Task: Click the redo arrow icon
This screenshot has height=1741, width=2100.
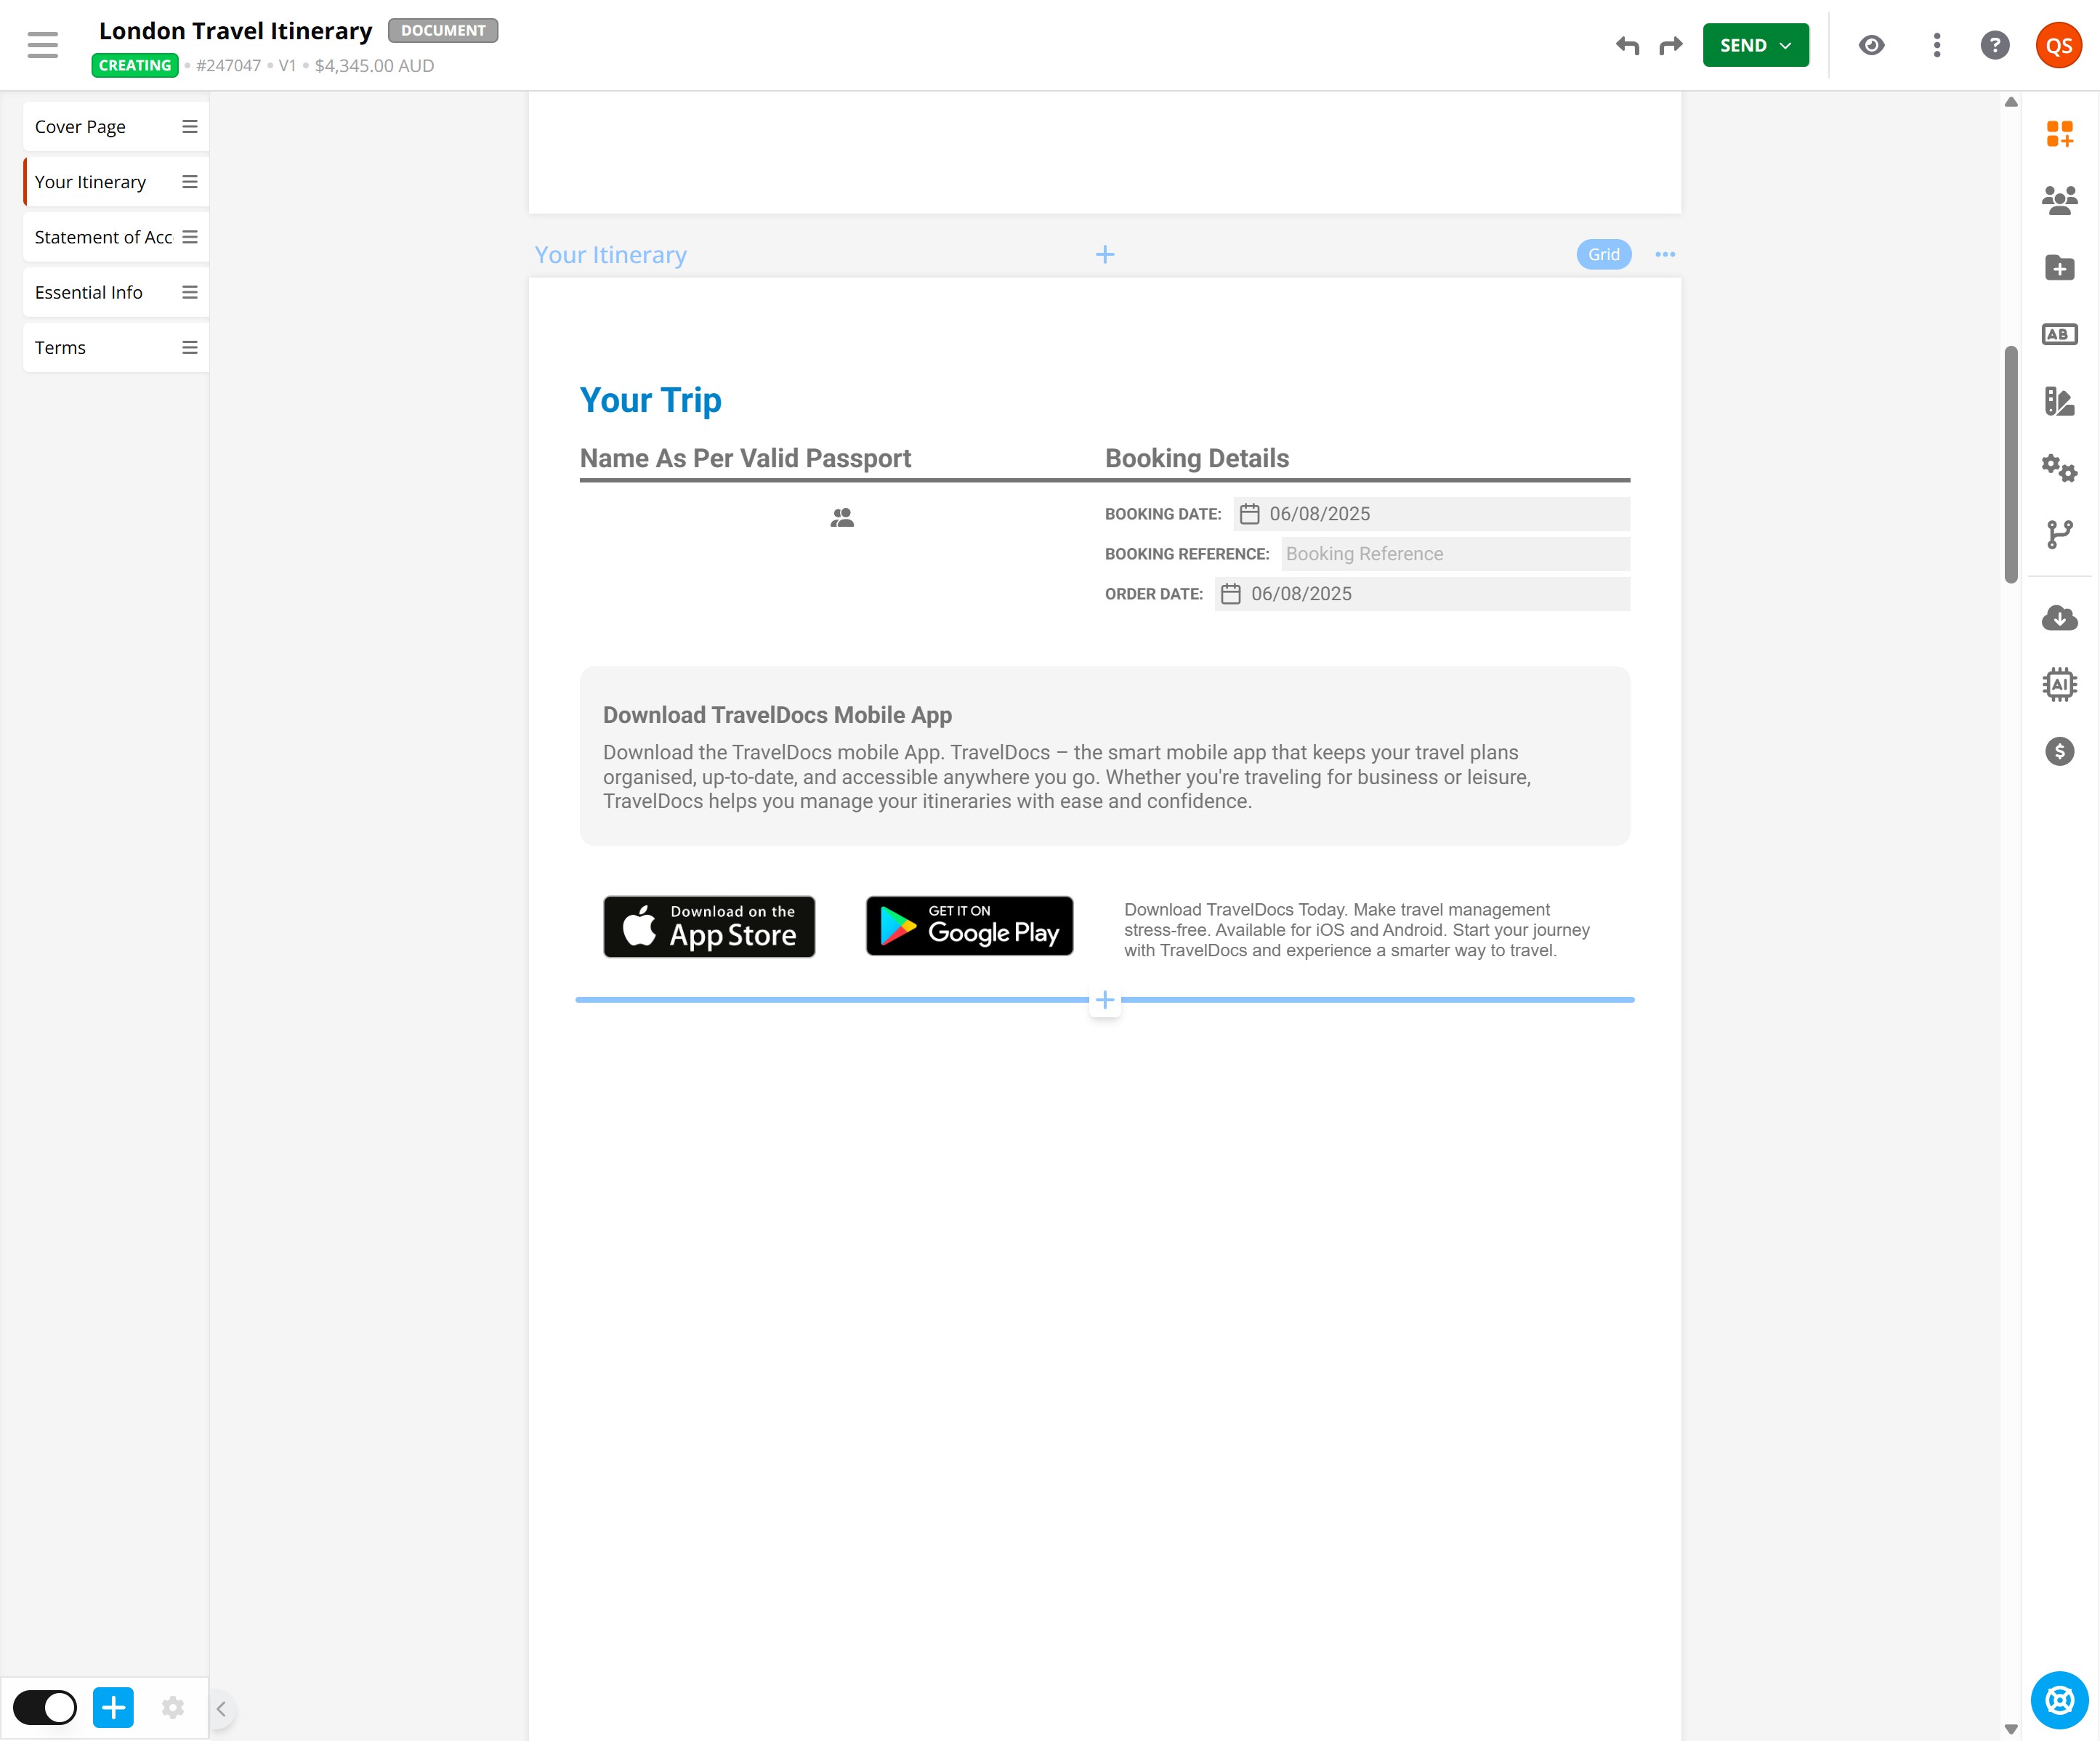Action: pos(1671,46)
